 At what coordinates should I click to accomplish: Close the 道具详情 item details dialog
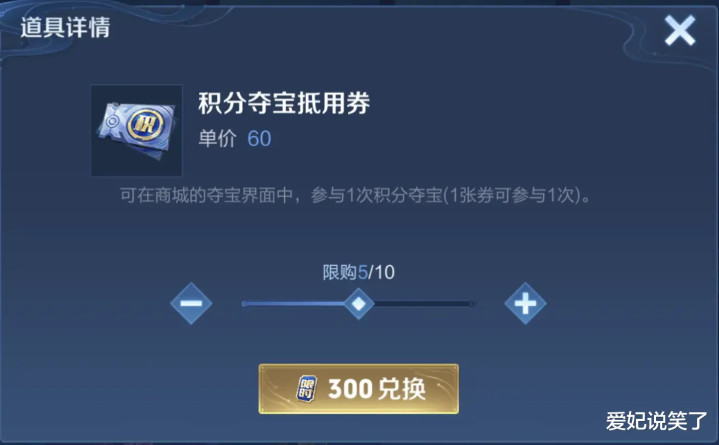click(x=680, y=30)
